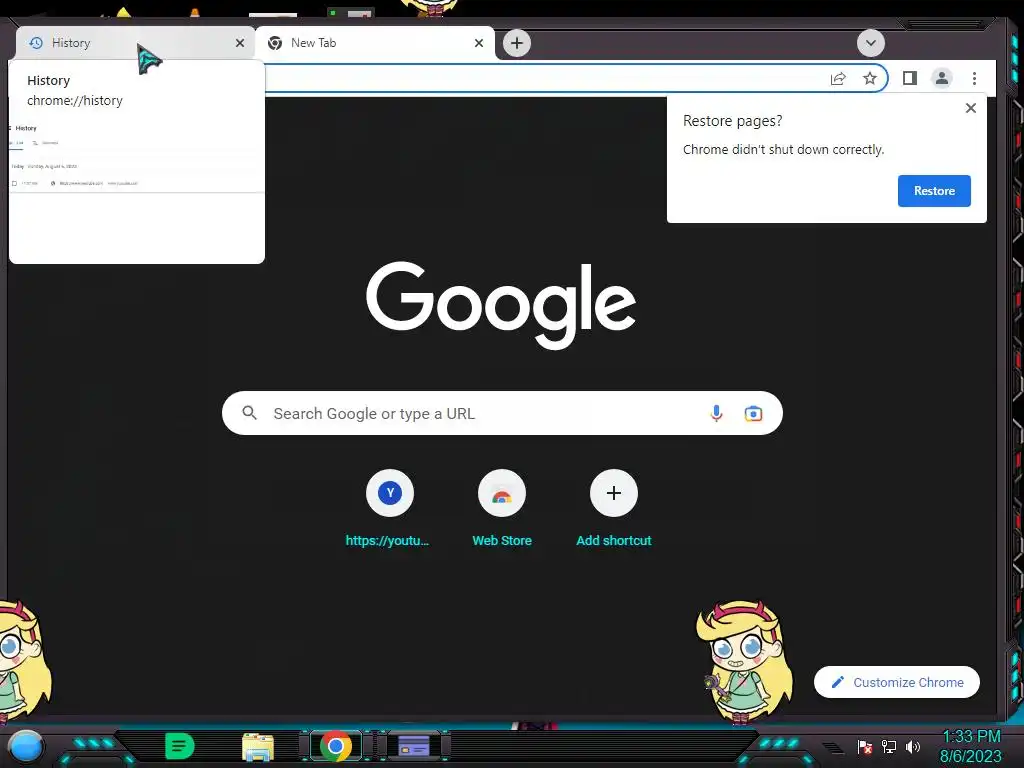This screenshot has width=1024, height=768.
Task: Click the Add shortcut tile
Action: click(613, 509)
